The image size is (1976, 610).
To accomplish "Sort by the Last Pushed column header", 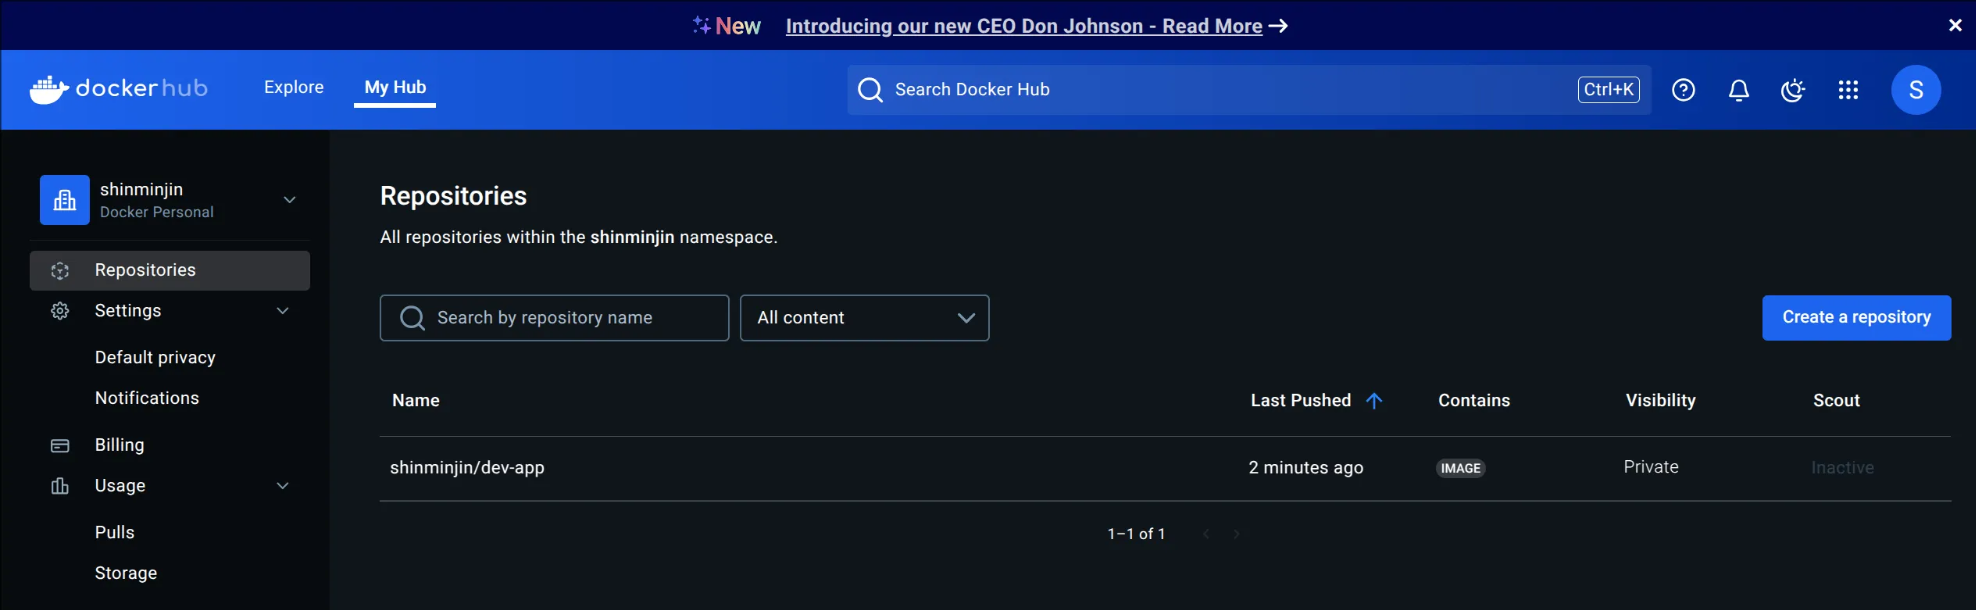I will point(1301,400).
